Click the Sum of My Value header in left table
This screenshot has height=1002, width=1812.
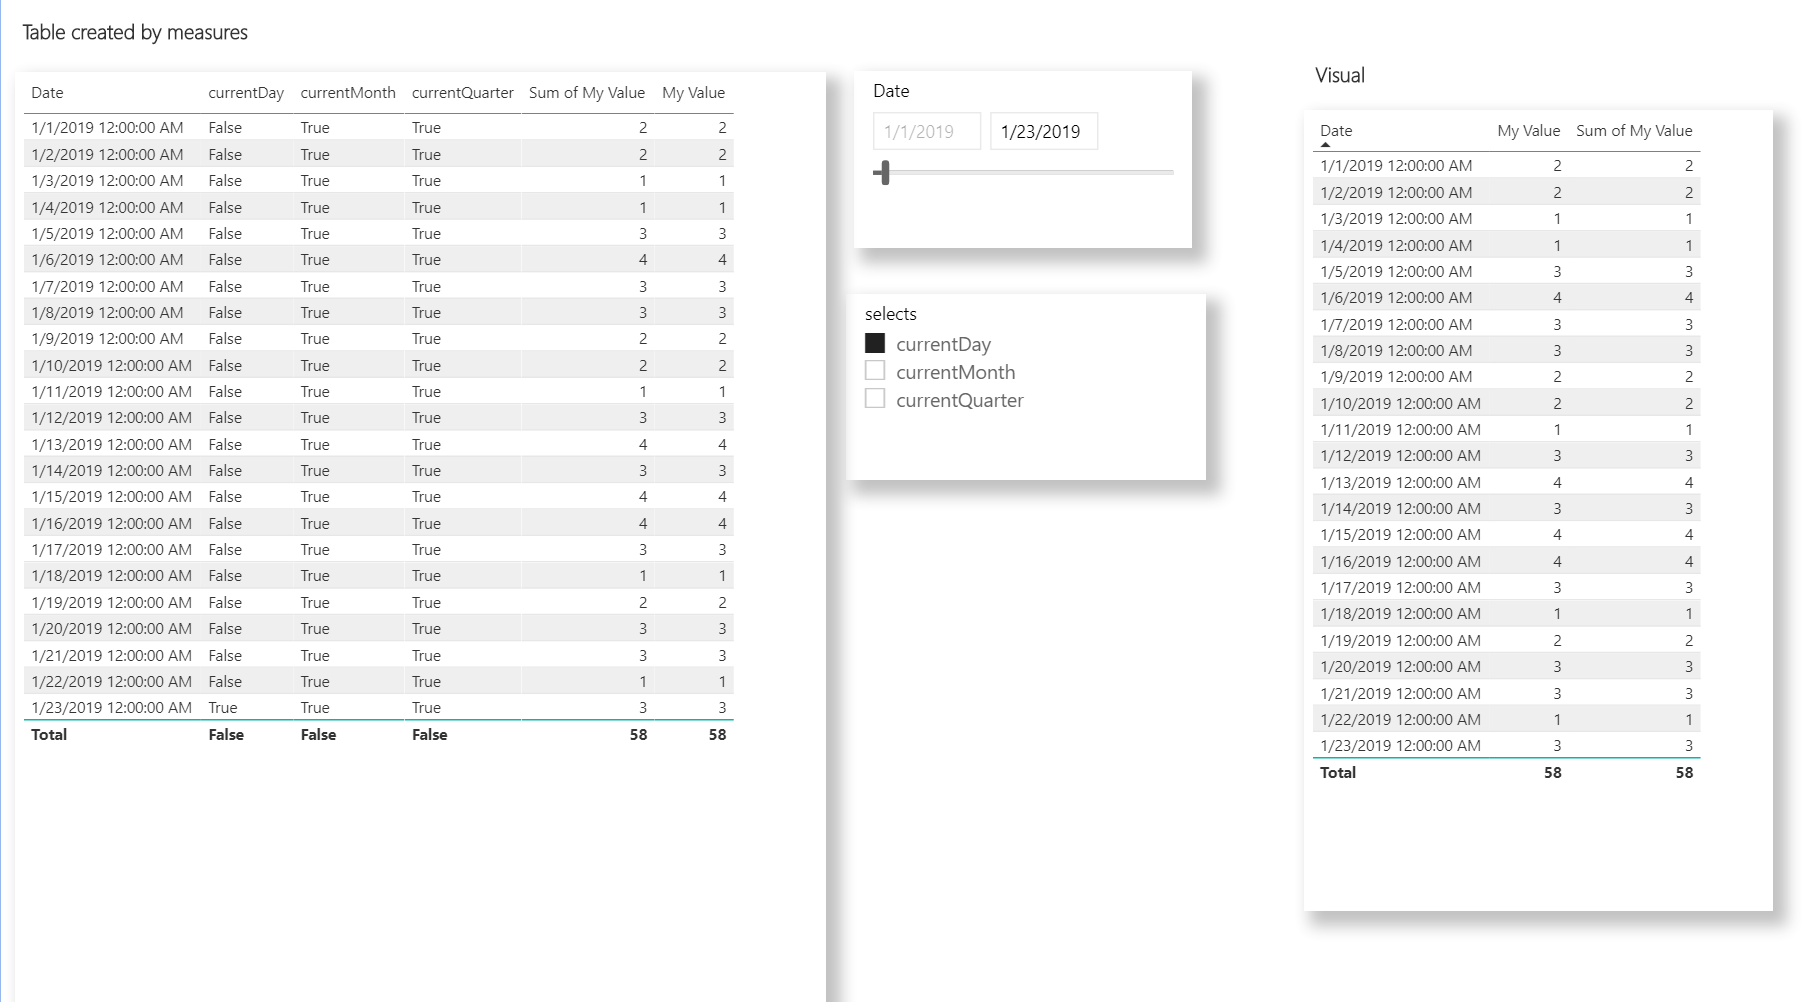pos(587,93)
